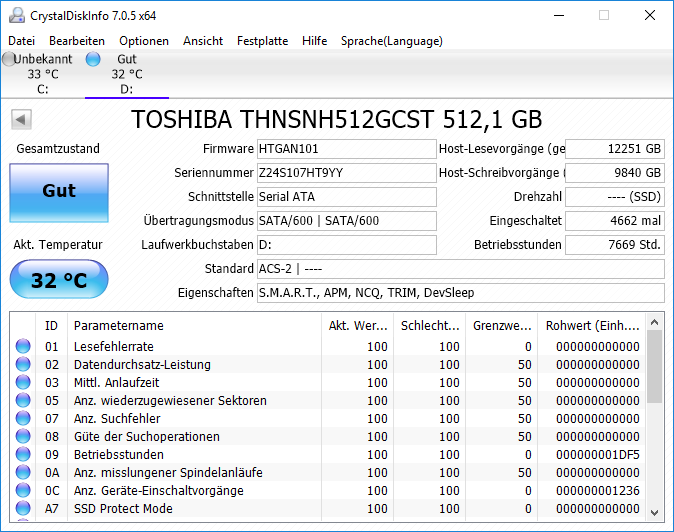Click the Schlecht... column header
Image resolution: width=674 pixels, height=532 pixels.
[x=430, y=325]
